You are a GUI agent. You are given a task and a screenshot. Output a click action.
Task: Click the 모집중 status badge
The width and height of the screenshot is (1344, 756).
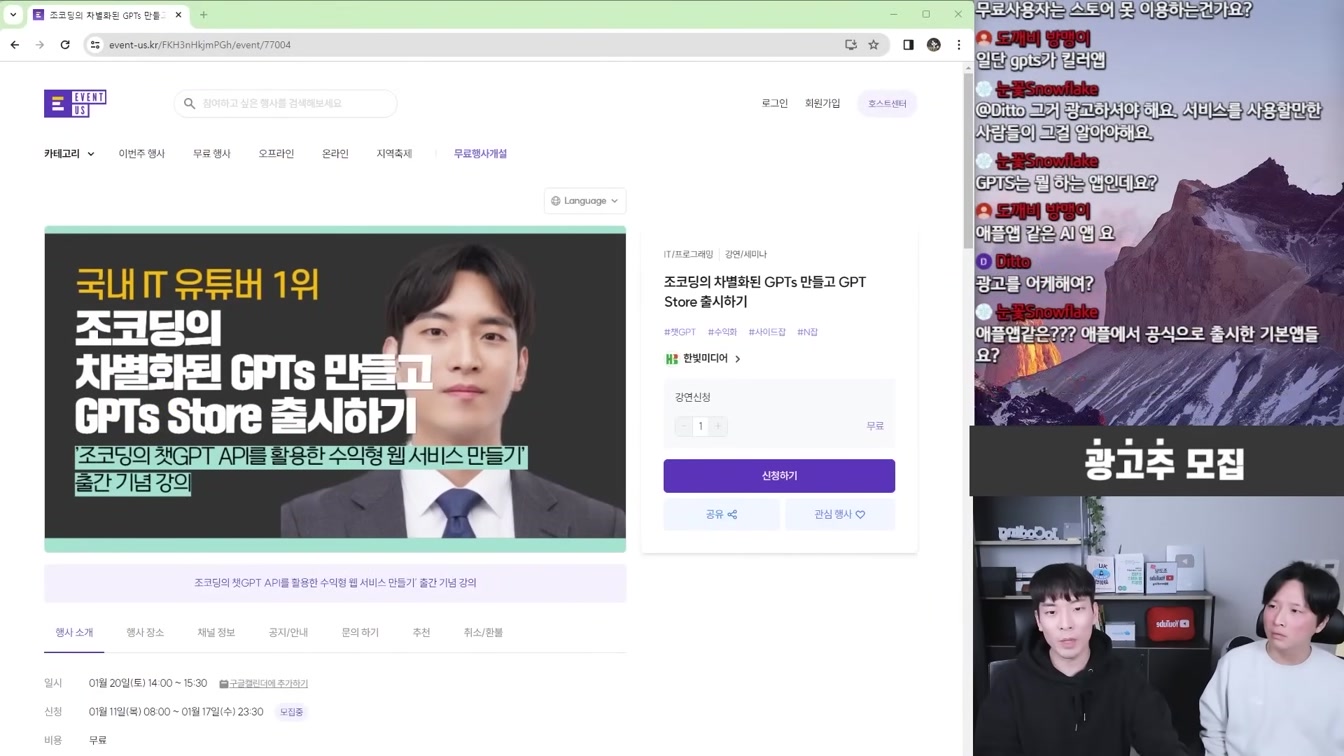tap(291, 712)
